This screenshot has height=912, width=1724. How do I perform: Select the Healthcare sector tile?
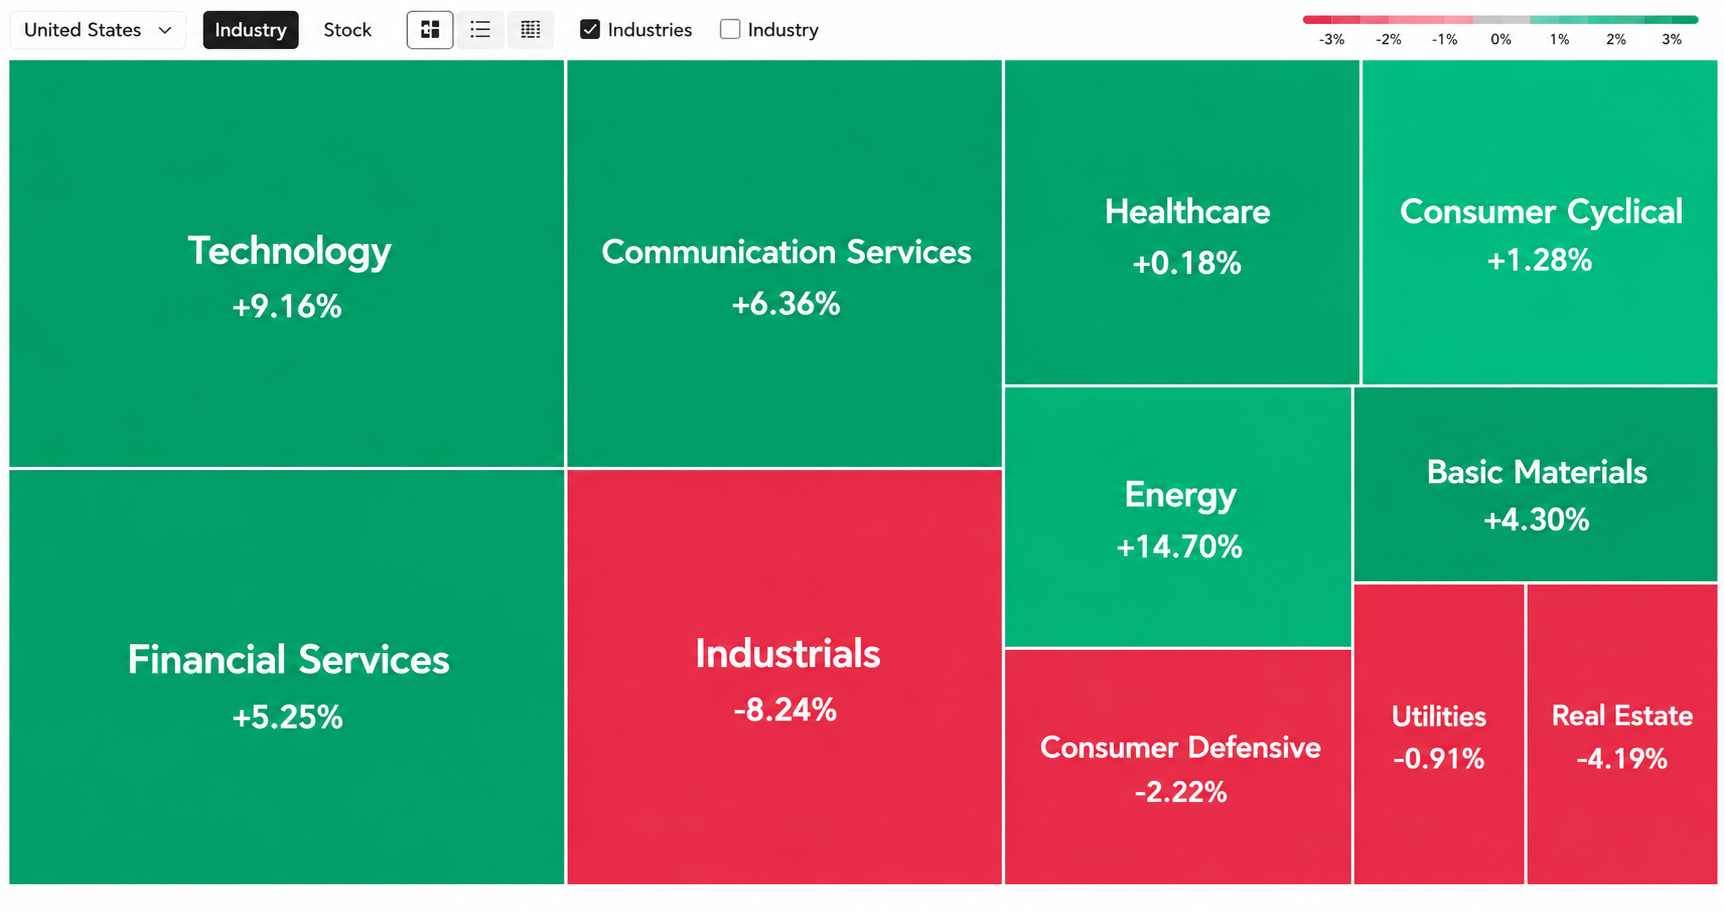click(1182, 222)
